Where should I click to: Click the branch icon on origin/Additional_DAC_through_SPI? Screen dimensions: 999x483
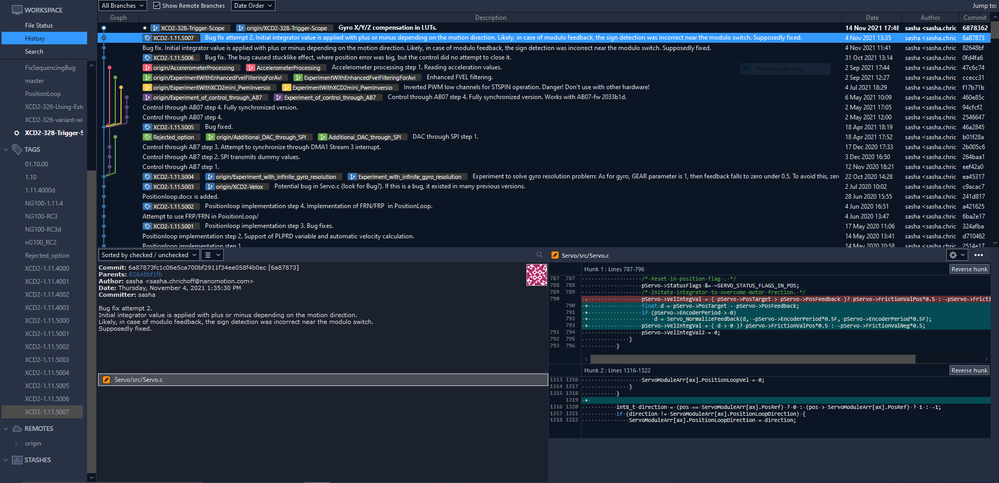point(210,137)
